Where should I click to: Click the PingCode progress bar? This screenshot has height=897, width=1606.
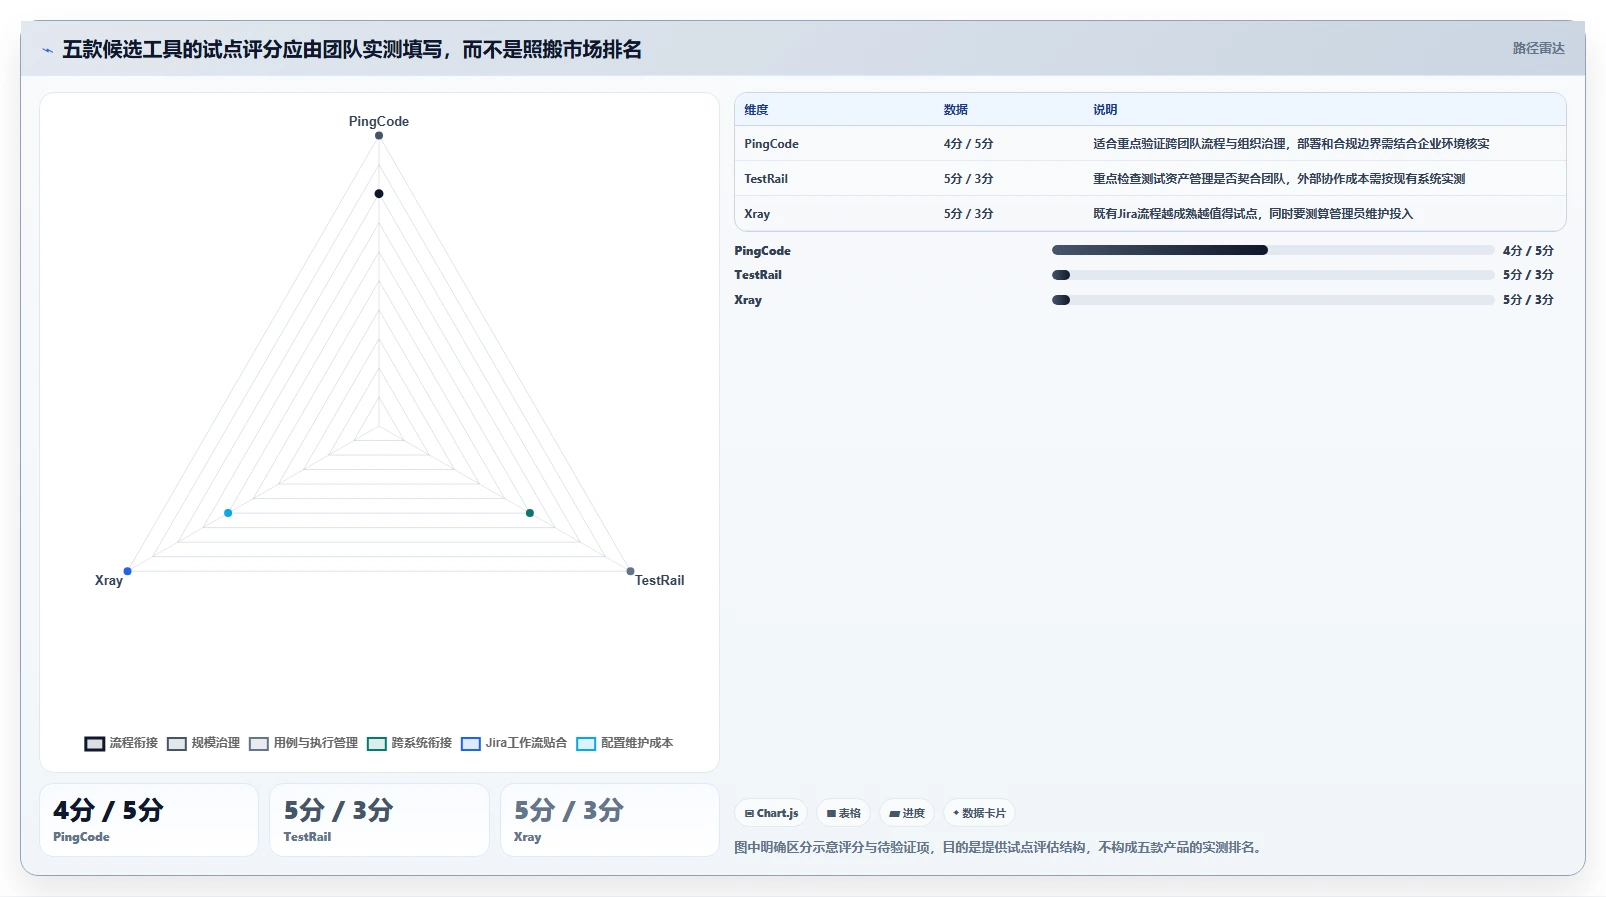point(1273,251)
